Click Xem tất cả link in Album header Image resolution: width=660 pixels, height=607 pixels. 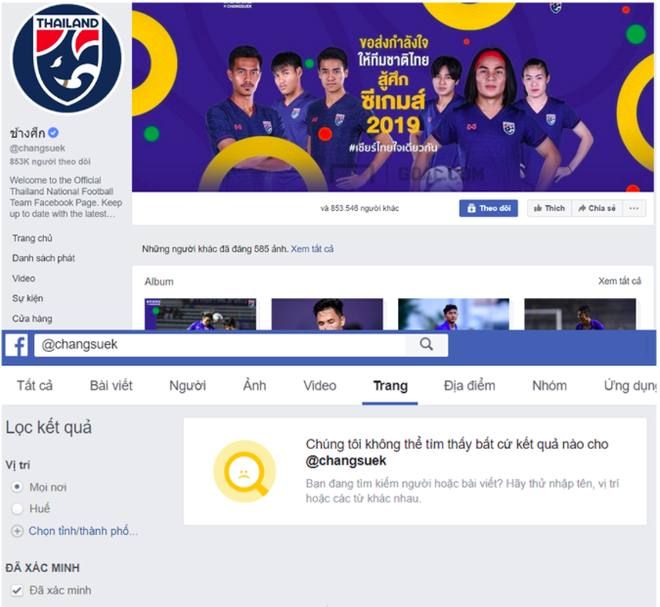pos(620,281)
